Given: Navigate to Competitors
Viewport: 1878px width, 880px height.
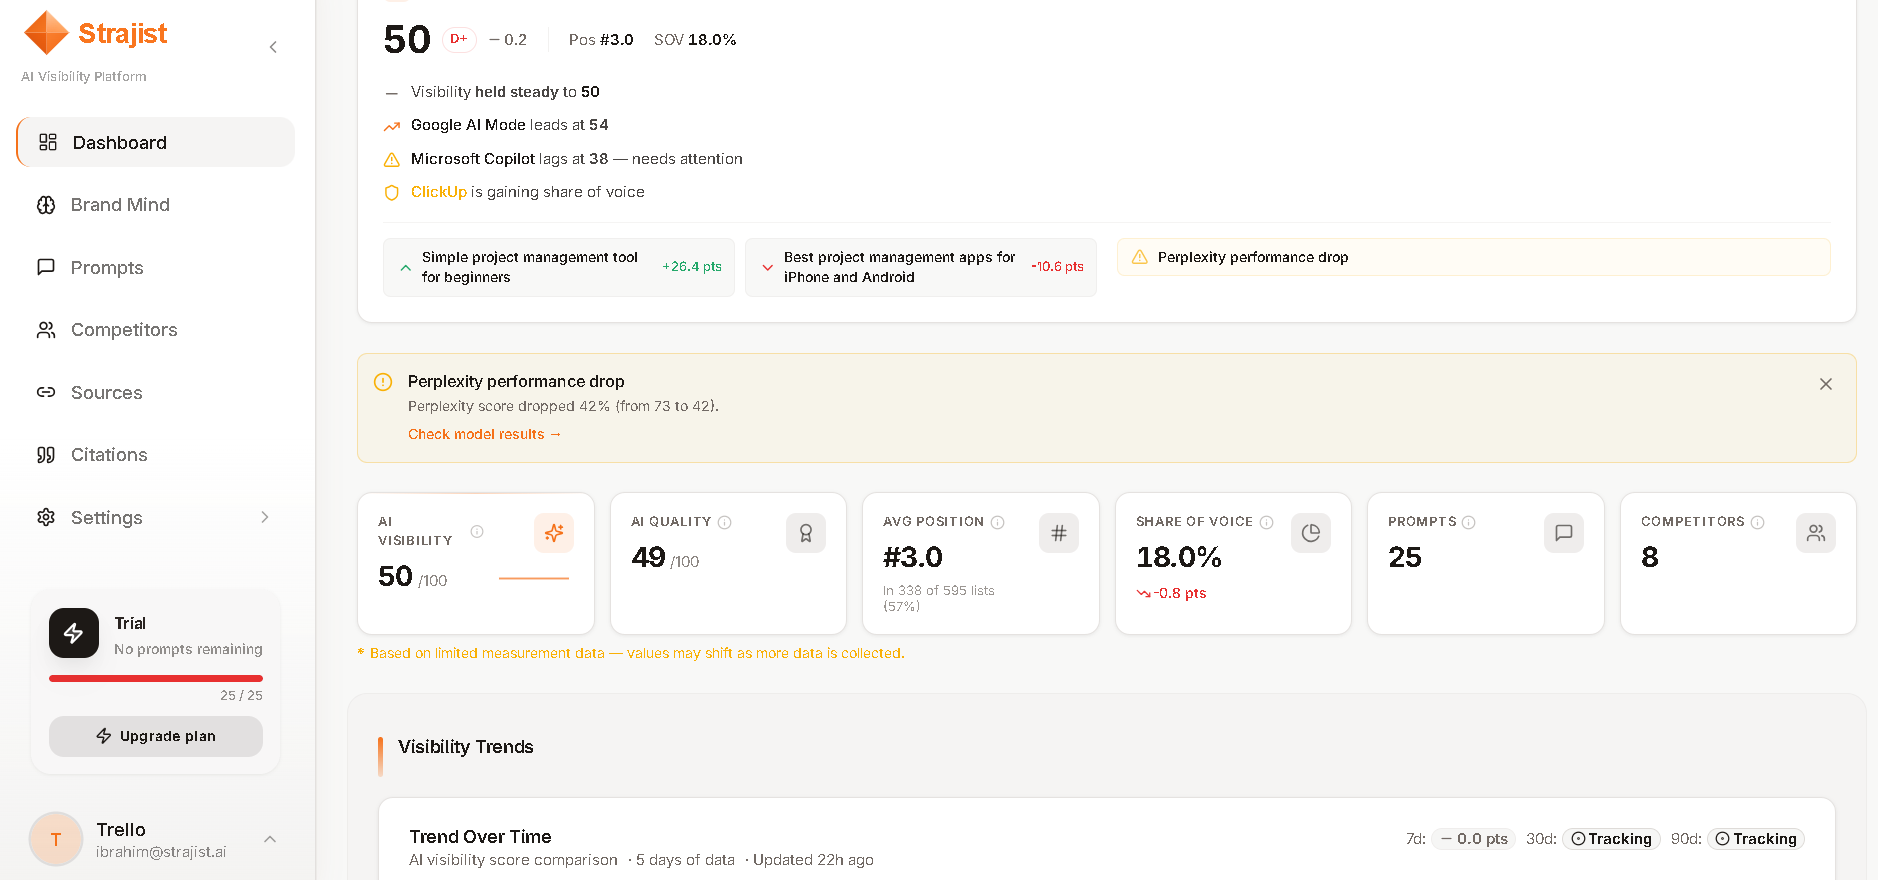Looking at the screenshot, I should click(x=156, y=330).
